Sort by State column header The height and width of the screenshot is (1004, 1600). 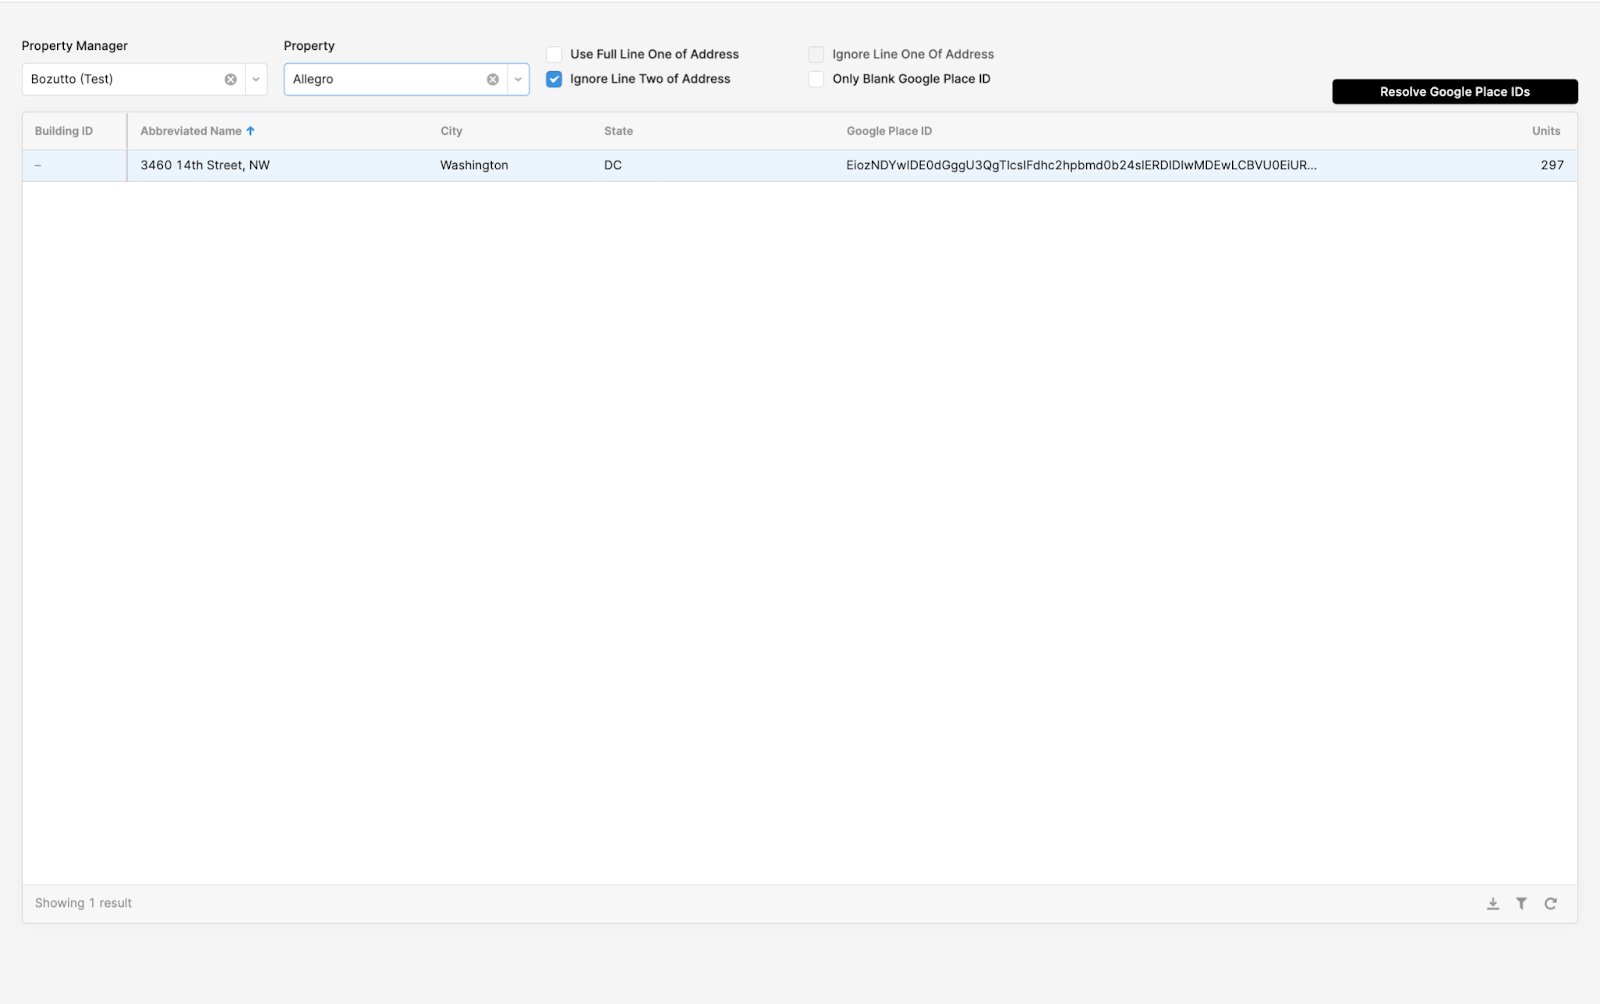pyautogui.click(x=619, y=131)
